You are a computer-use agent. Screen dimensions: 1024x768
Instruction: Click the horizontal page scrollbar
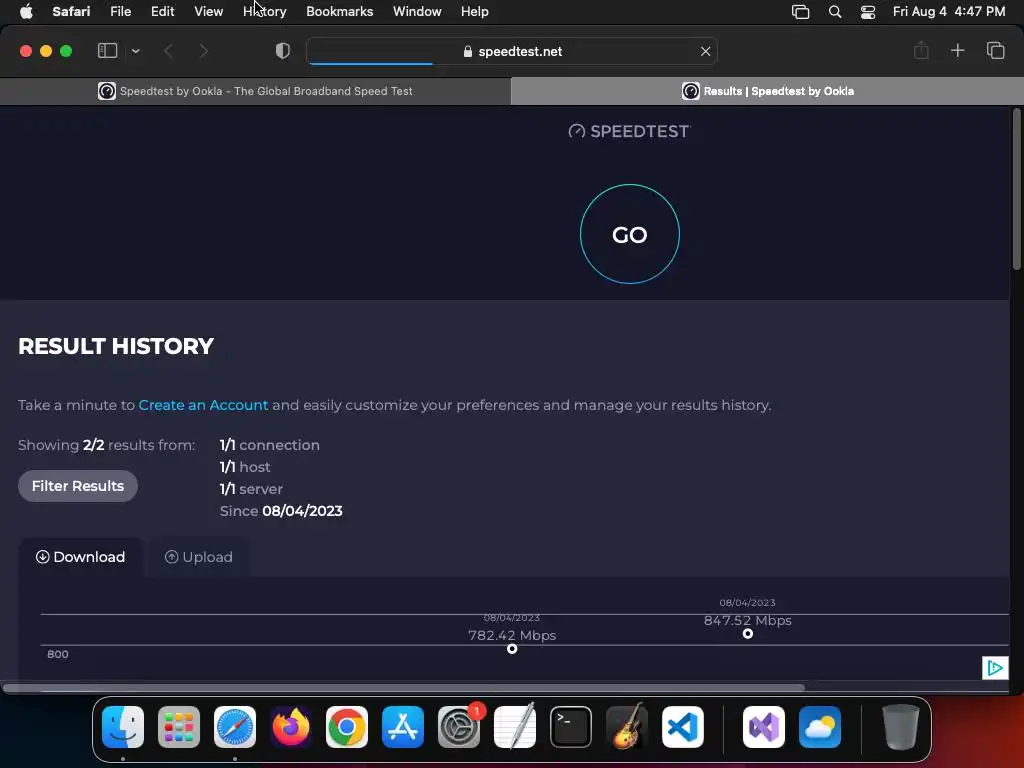coord(404,688)
